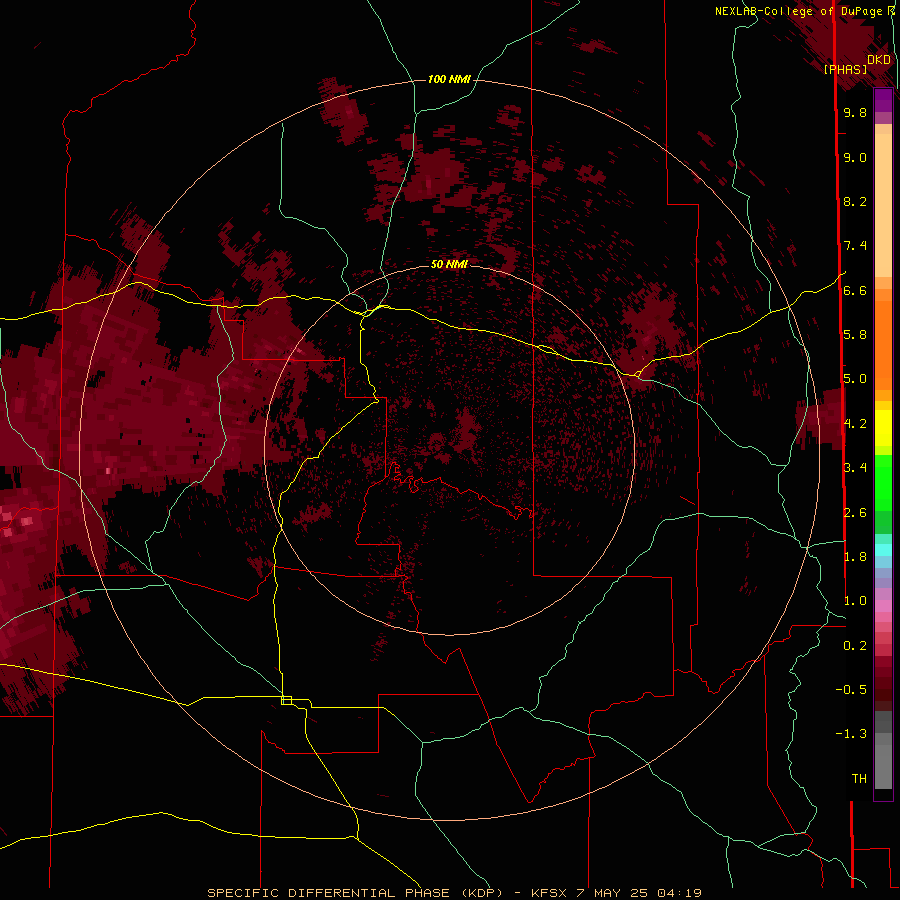Click the 3.4 value on color scale
The height and width of the screenshot is (900, 900).
tap(855, 468)
